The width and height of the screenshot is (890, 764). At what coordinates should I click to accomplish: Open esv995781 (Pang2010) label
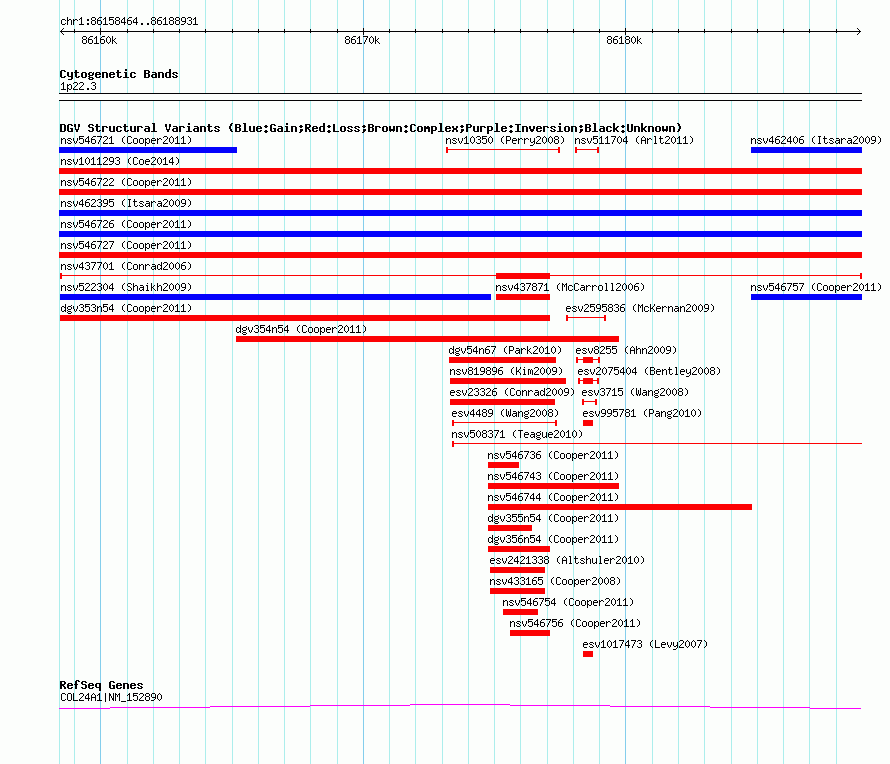pyautogui.click(x=642, y=413)
